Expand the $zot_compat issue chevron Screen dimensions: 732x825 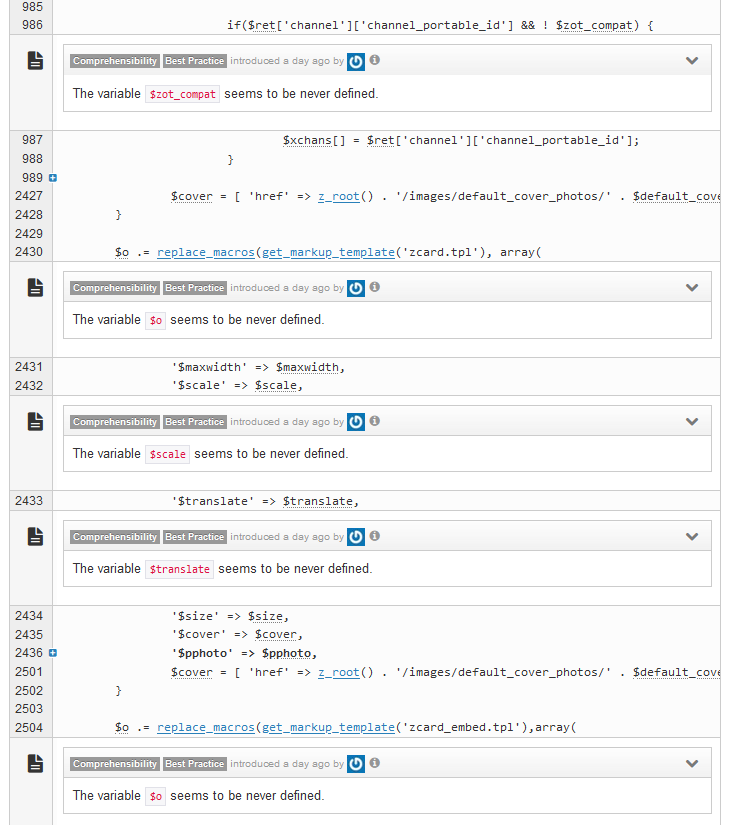pos(691,61)
